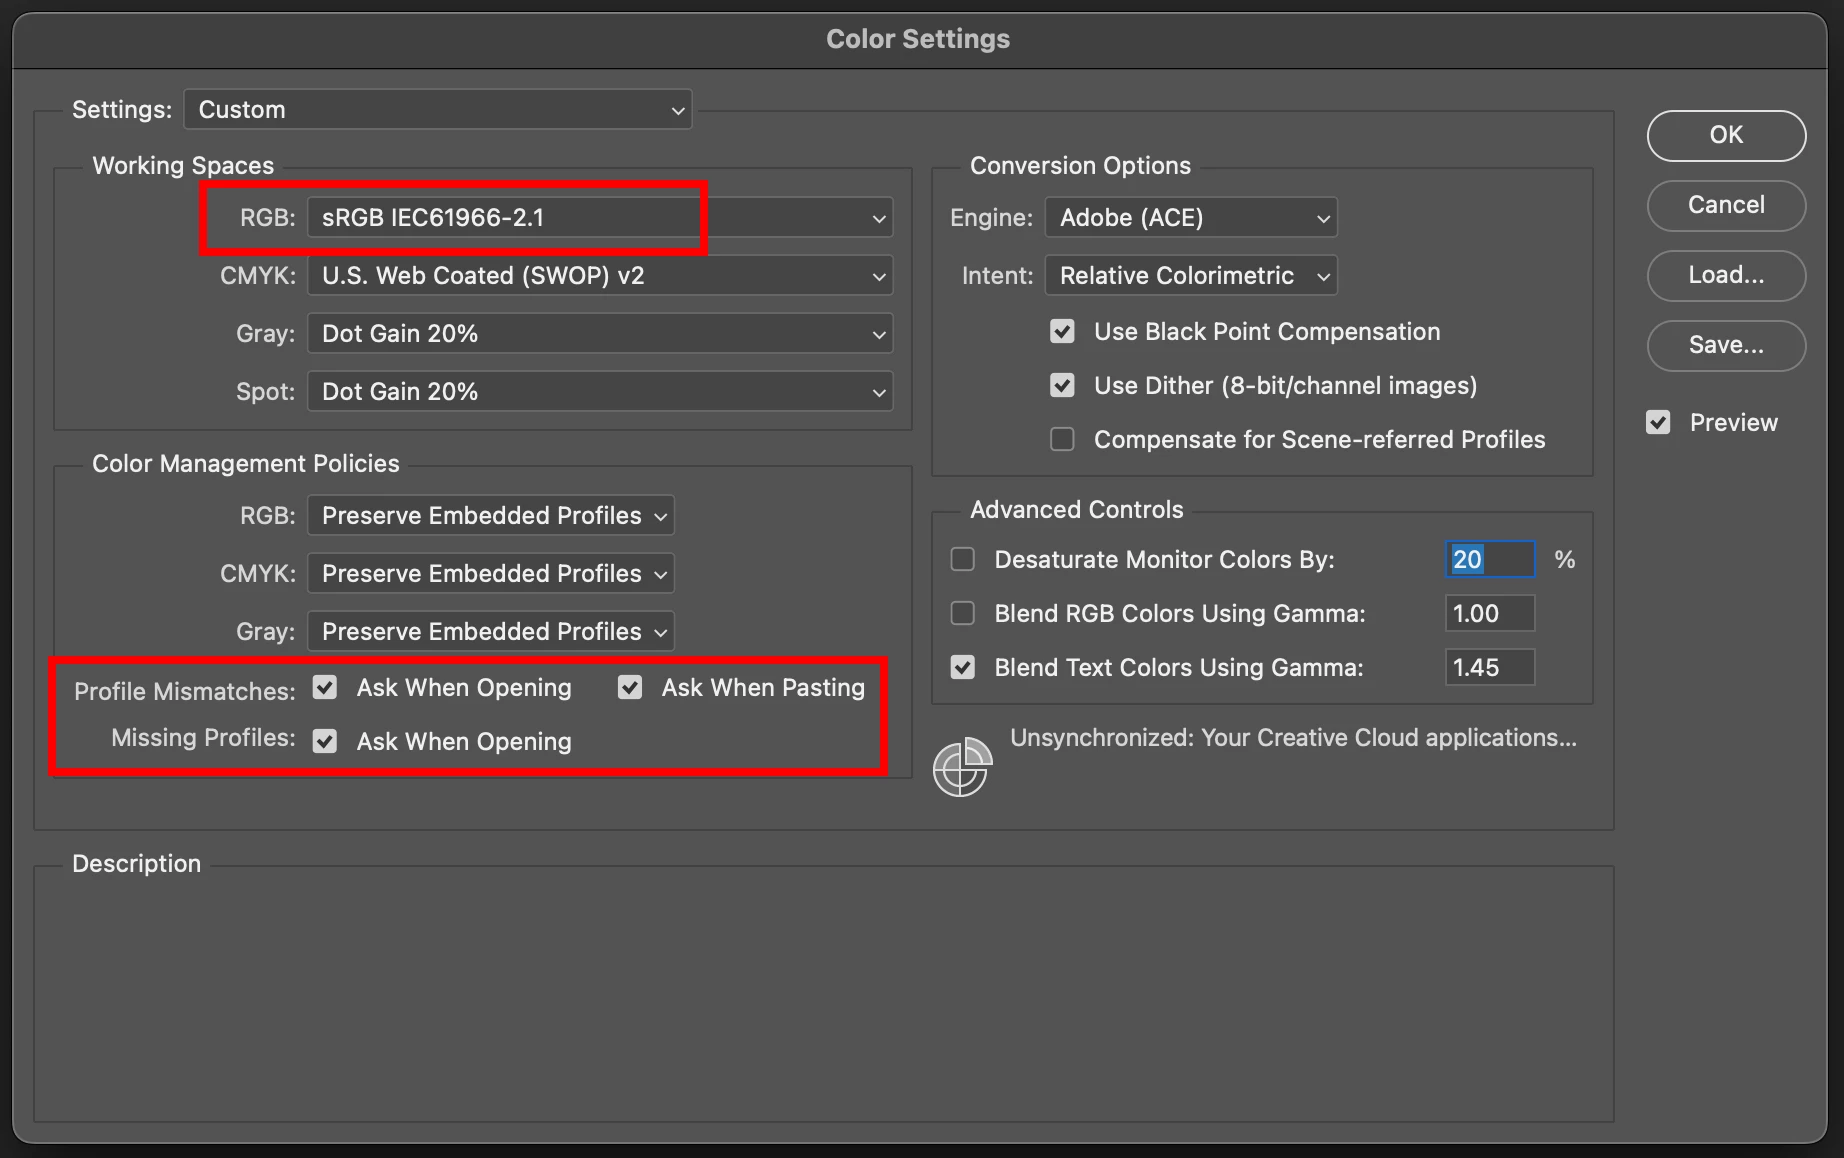This screenshot has height=1158, width=1844.
Task: Open the conversion Engine dropdown
Action: tap(1191, 217)
